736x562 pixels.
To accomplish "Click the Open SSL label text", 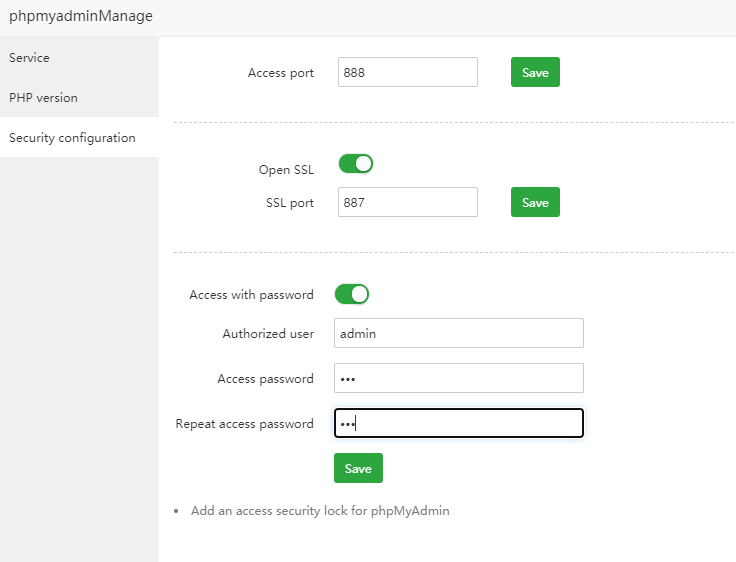I will pos(286,170).
